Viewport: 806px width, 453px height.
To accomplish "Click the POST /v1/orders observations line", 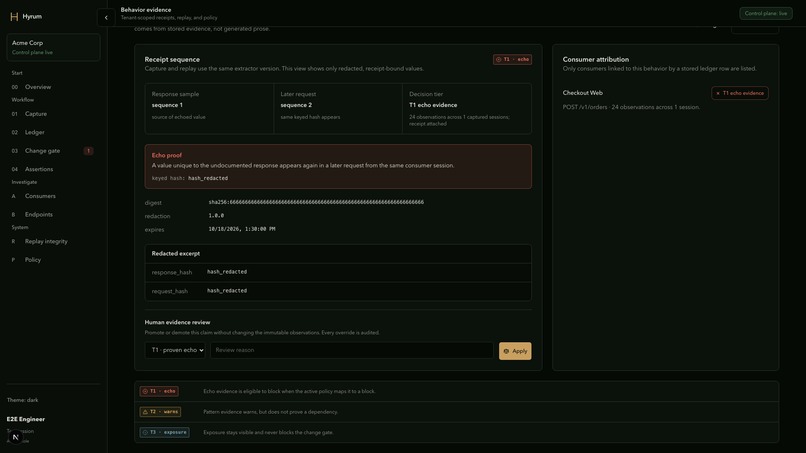I will (x=631, y=107).
